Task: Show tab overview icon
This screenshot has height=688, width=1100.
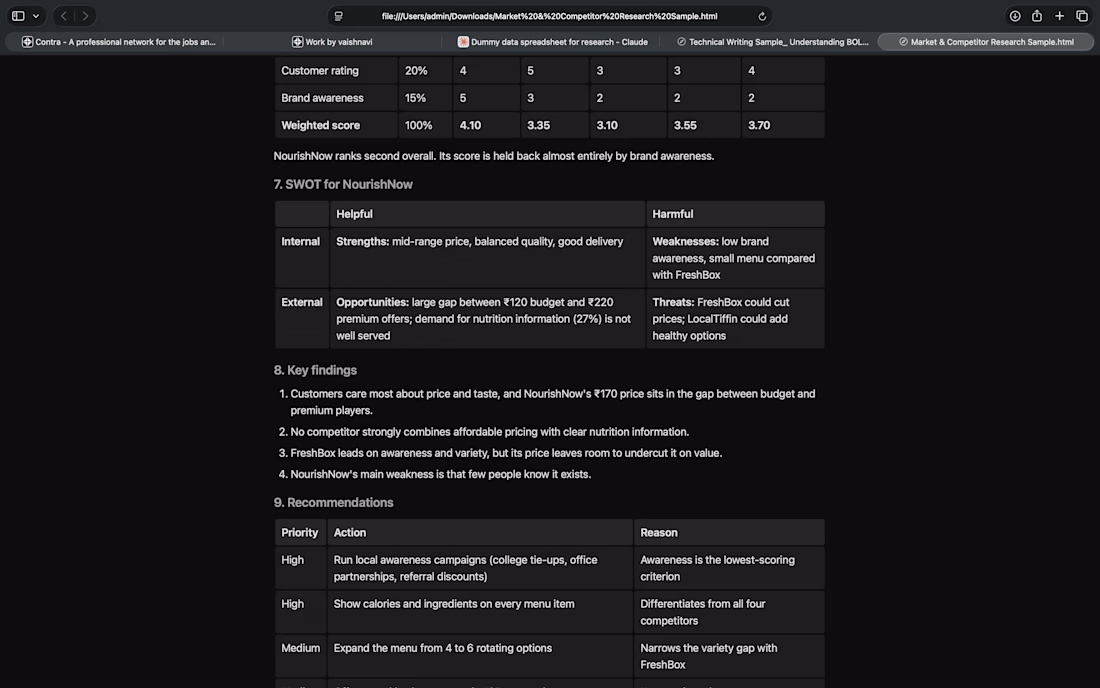Action: [x=1082, y=15]
